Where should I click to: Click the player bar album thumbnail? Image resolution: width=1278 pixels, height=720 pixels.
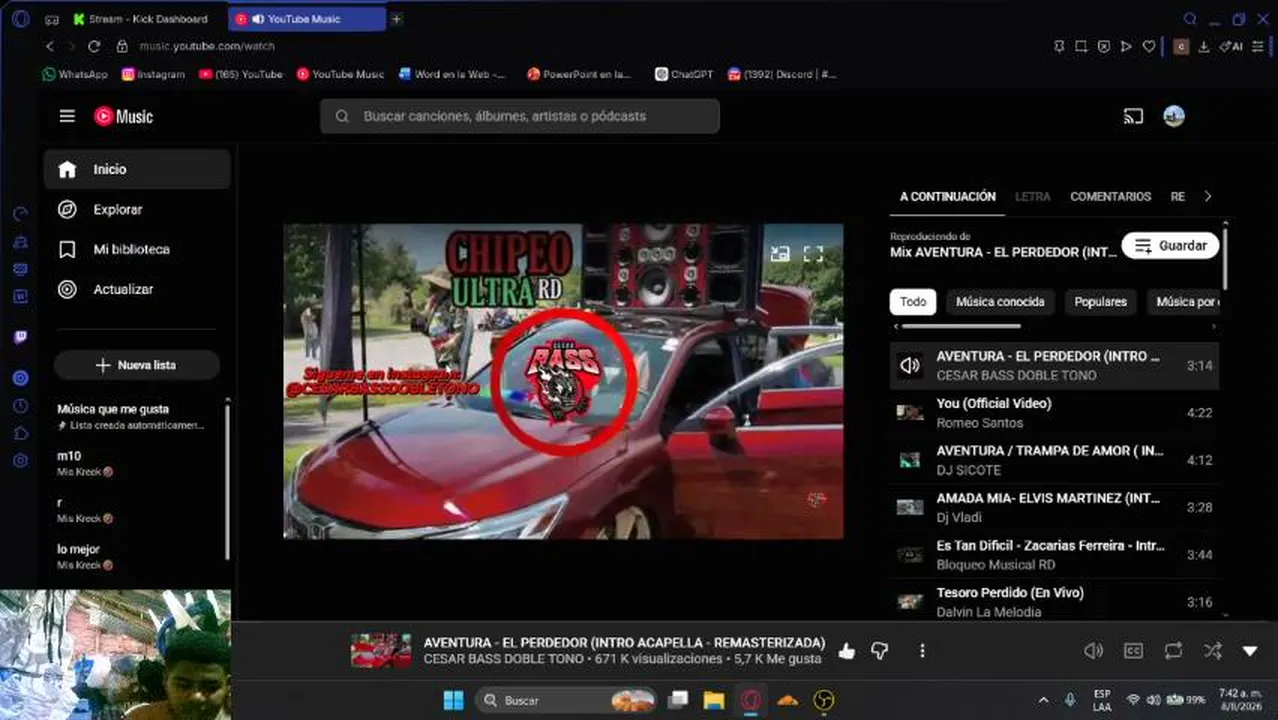381,651
